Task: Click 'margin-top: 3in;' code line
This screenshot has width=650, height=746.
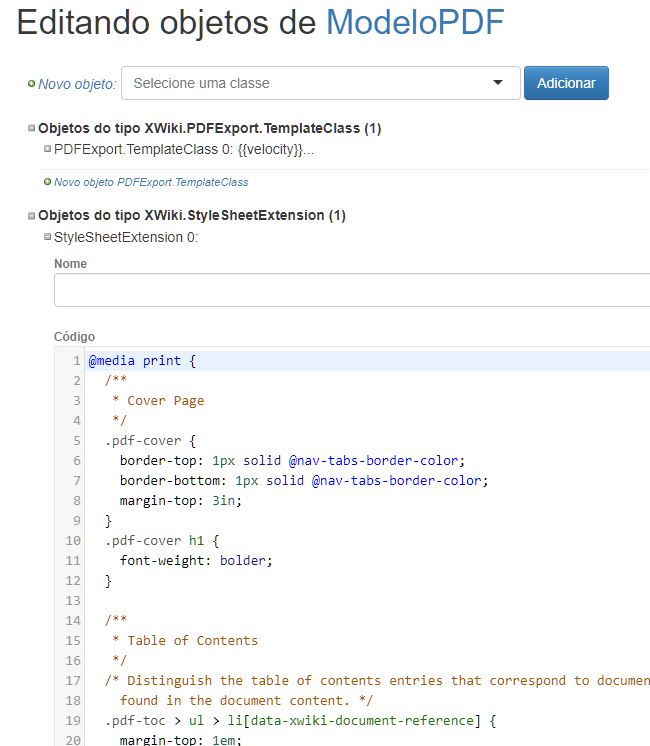Action: tap(181, 501)
